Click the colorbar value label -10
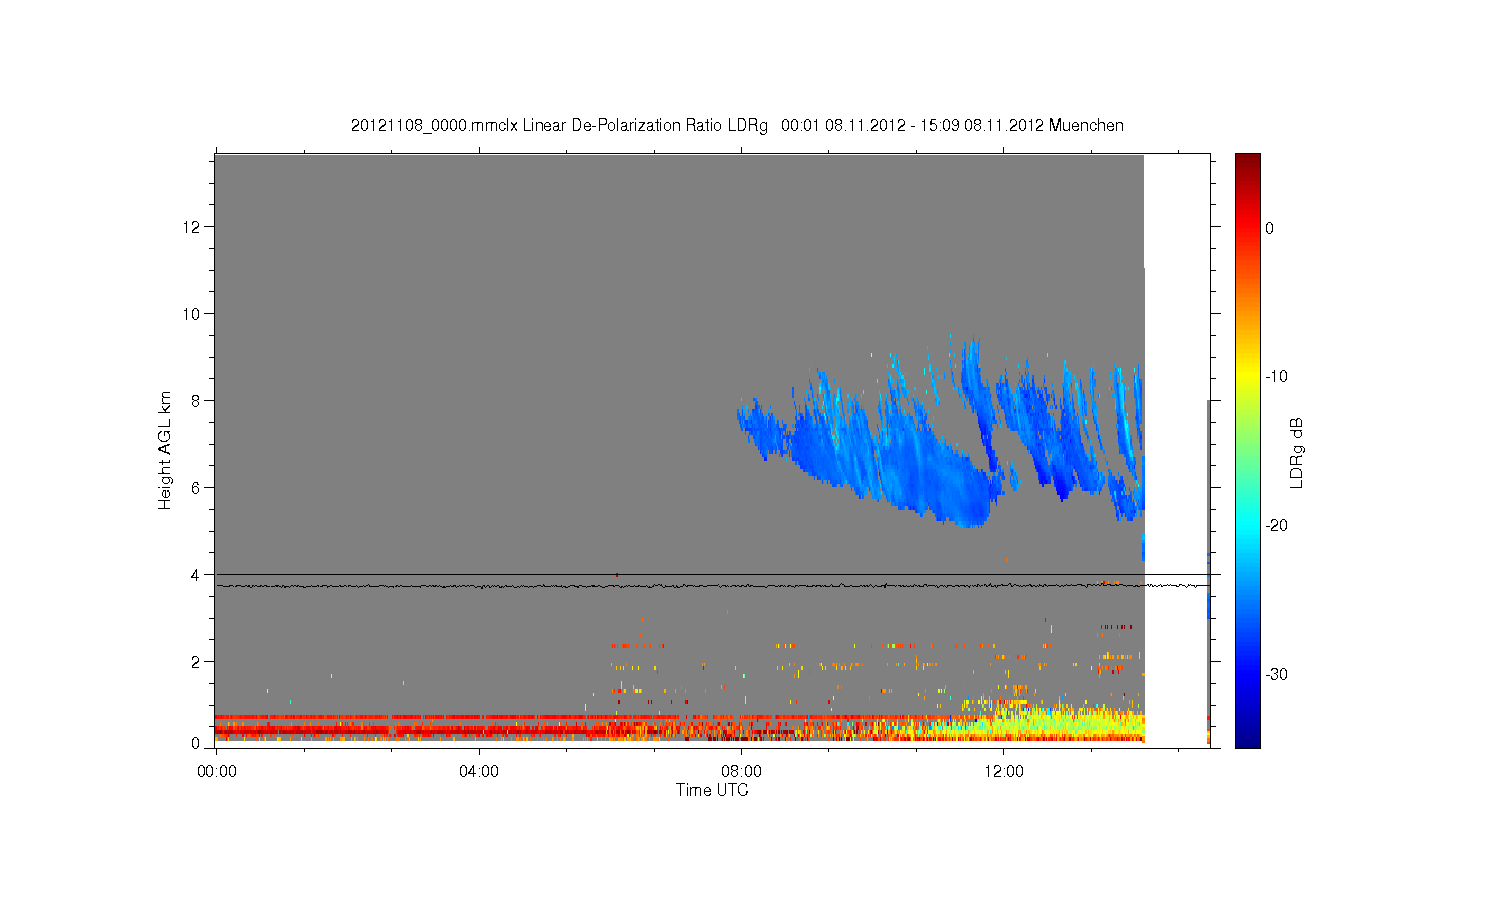 (x=1276, y=377)
